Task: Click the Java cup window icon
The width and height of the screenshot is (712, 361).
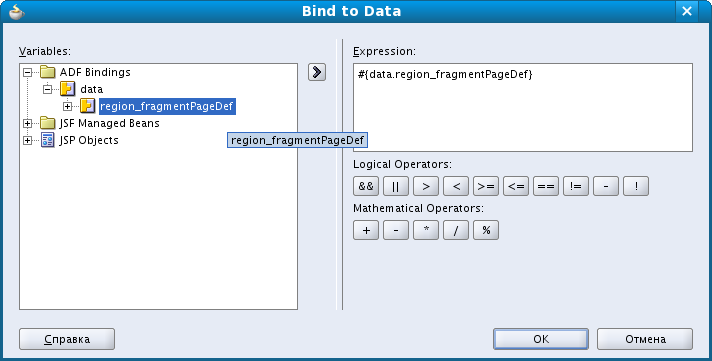Action: 16,11
